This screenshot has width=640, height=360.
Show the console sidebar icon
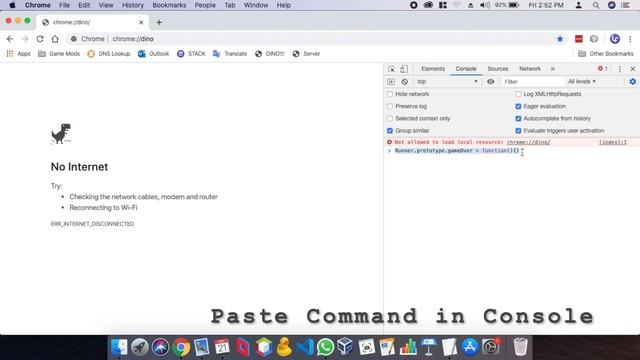[391, 82]
